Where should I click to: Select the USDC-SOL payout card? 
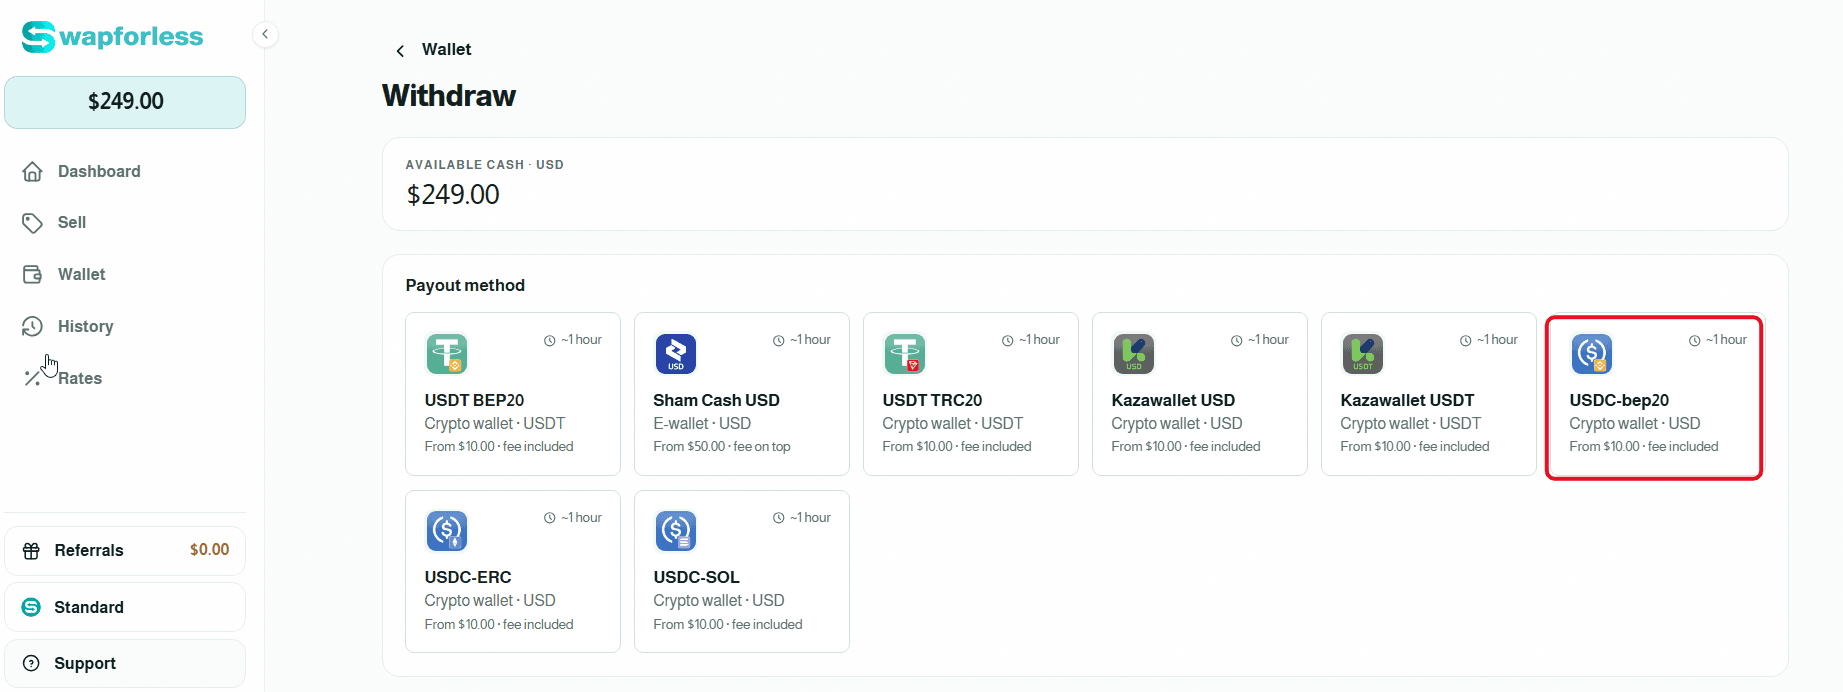point(742,572)
